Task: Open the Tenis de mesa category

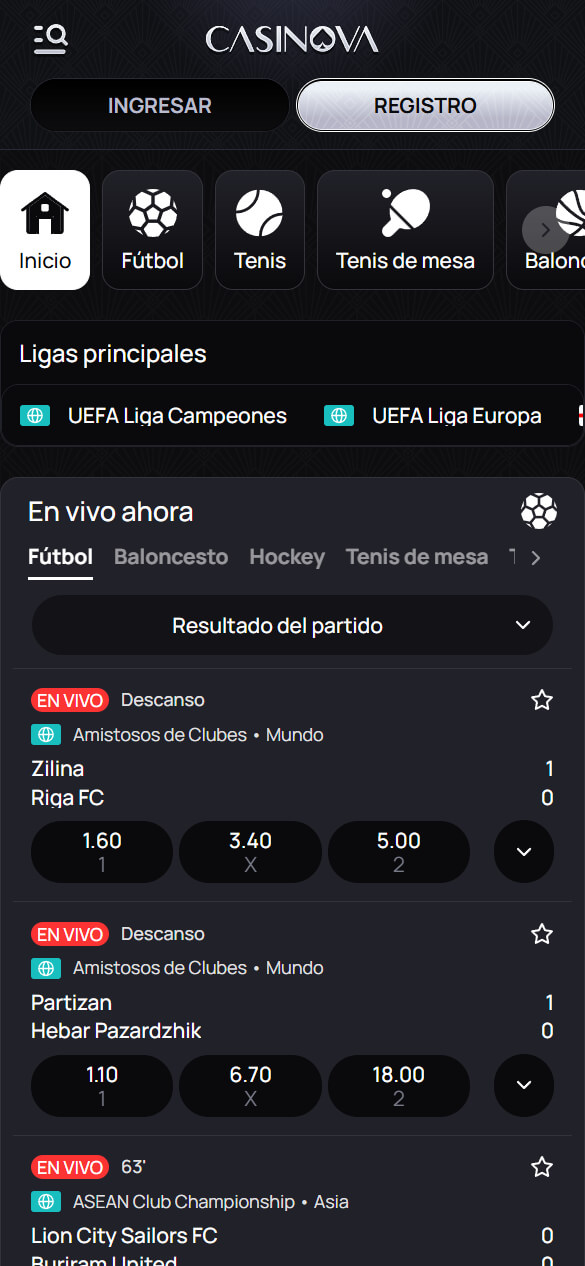Action: click(405, 230)
